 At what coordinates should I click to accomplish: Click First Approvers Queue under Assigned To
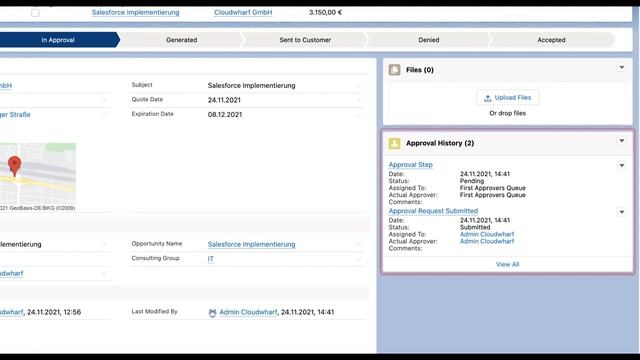(x=493, y=188)
